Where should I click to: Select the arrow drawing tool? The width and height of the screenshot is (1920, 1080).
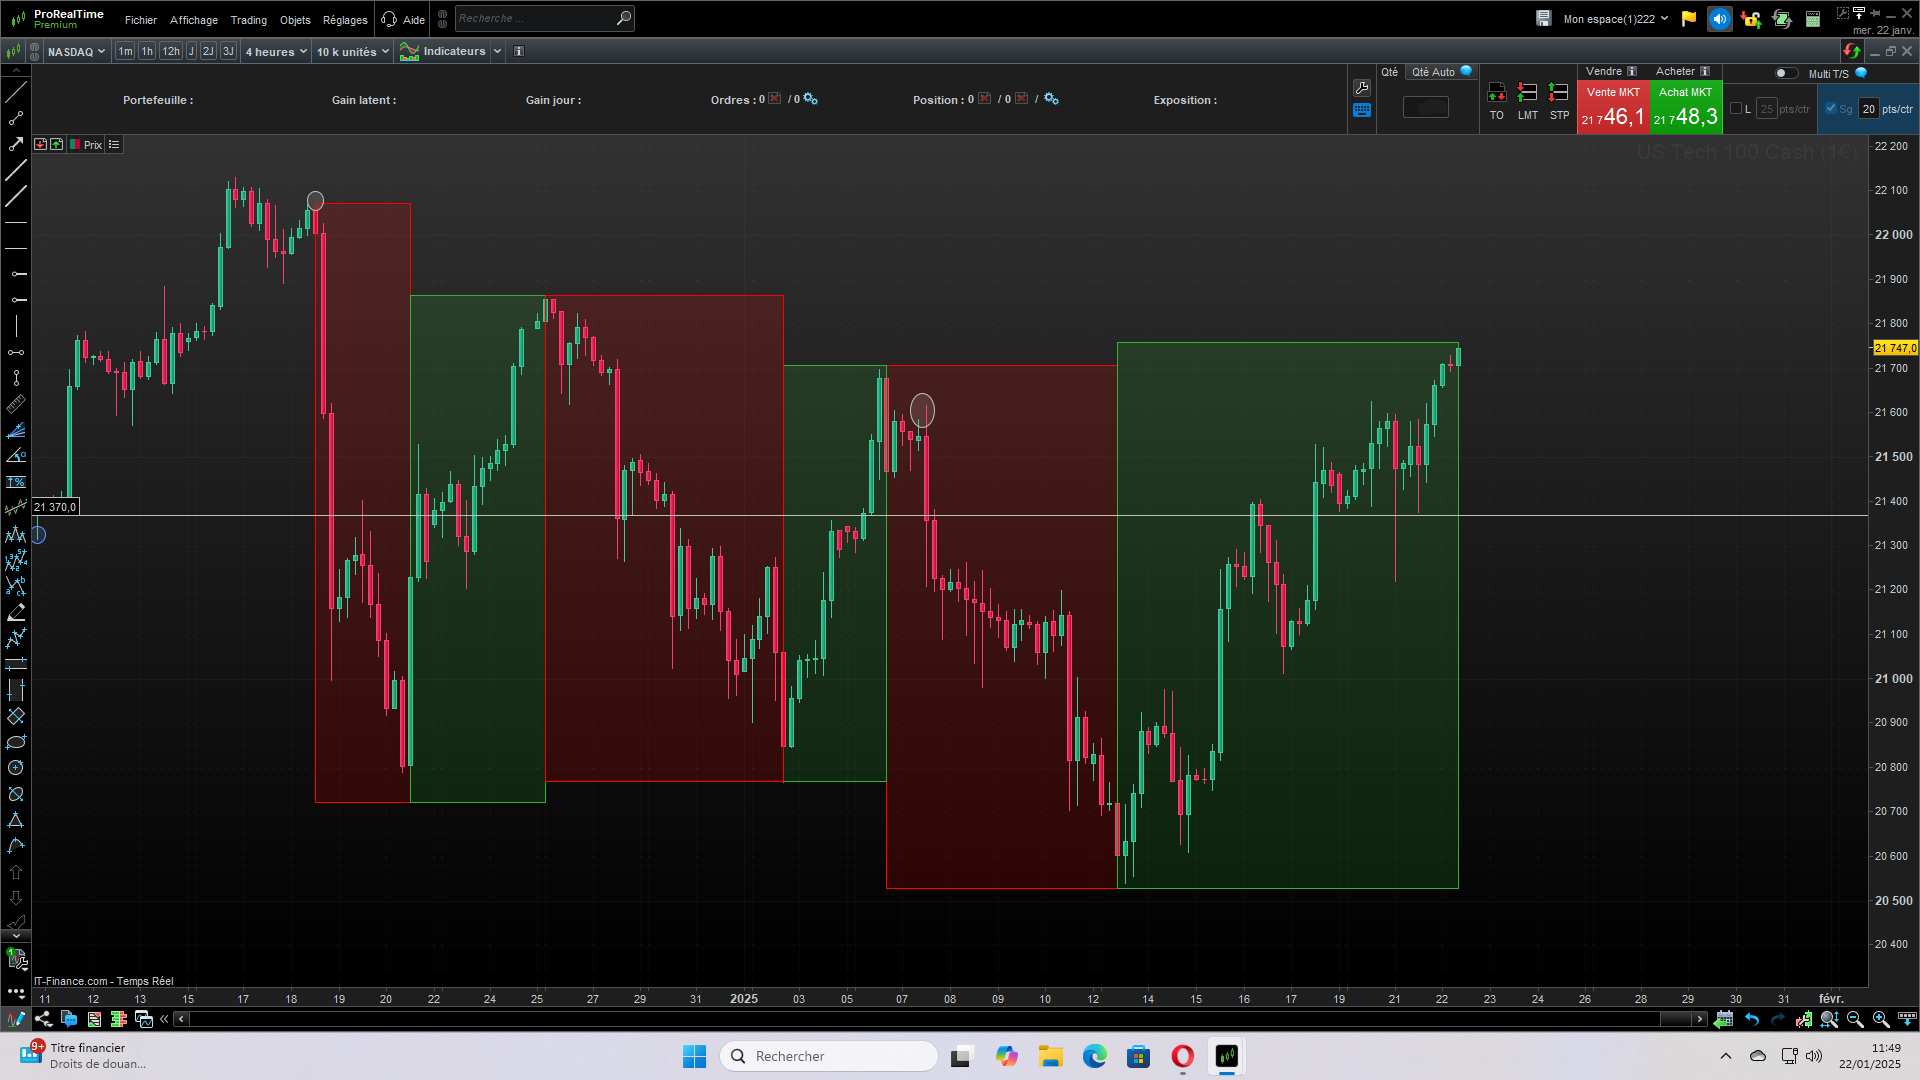click(16, 144)
